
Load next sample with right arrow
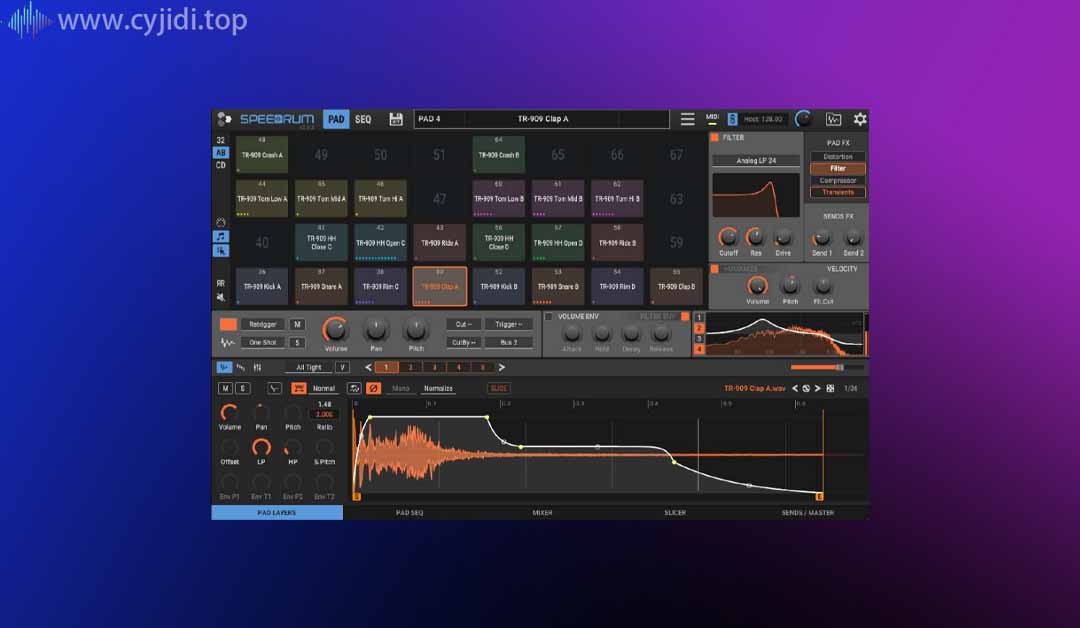818,388
